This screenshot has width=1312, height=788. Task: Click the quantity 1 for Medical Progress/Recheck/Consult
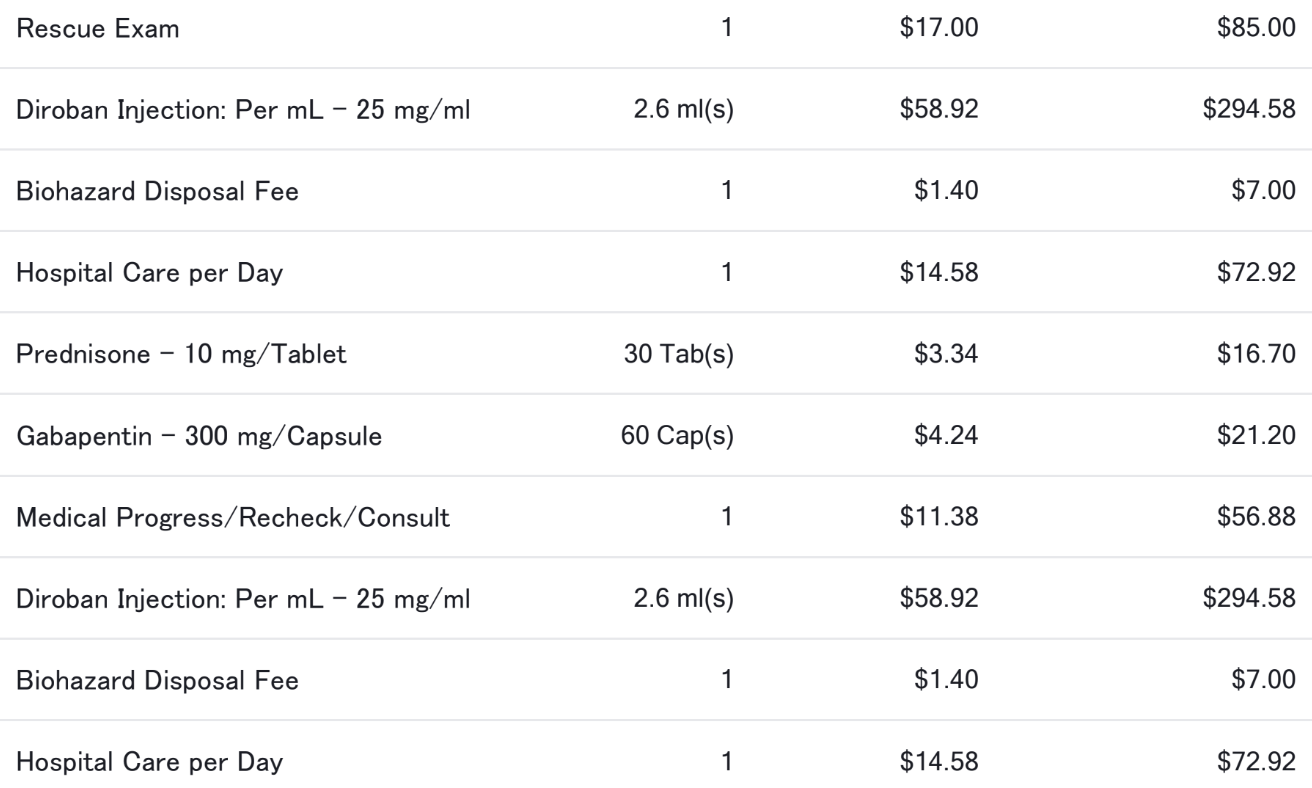point(727,517)
